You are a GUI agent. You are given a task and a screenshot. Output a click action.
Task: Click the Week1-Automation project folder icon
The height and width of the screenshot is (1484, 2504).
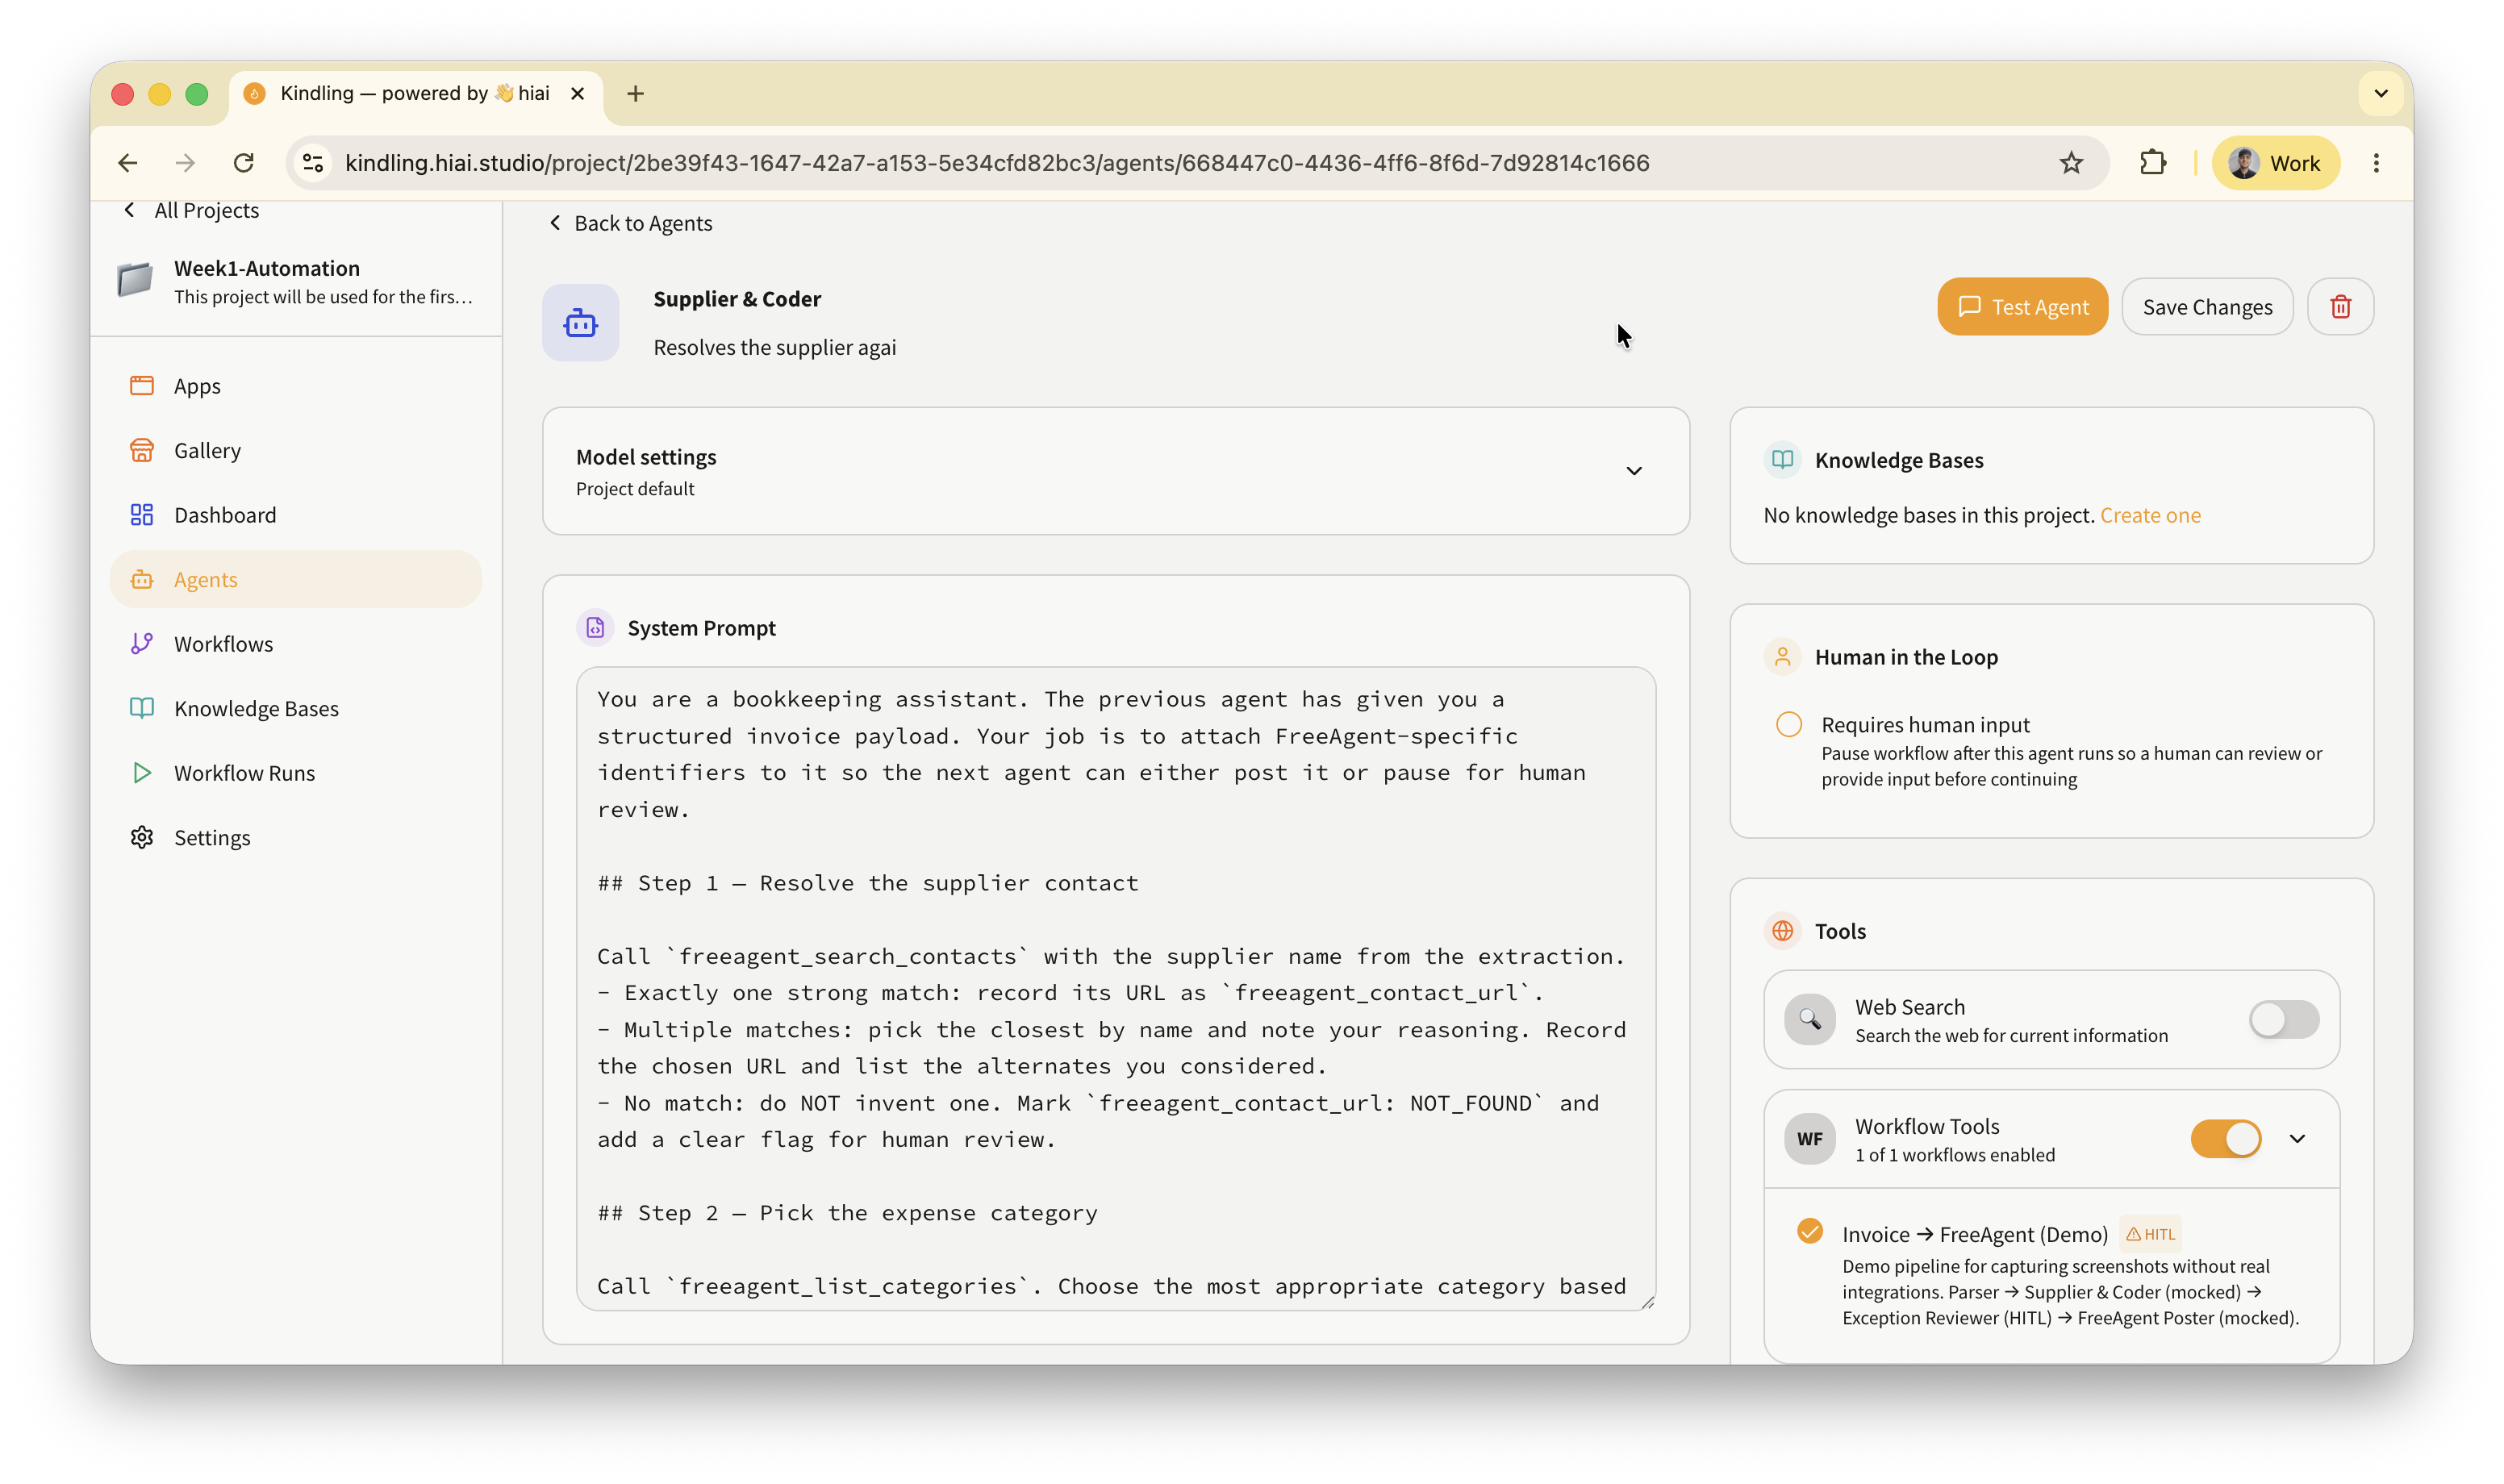point(135,280)
